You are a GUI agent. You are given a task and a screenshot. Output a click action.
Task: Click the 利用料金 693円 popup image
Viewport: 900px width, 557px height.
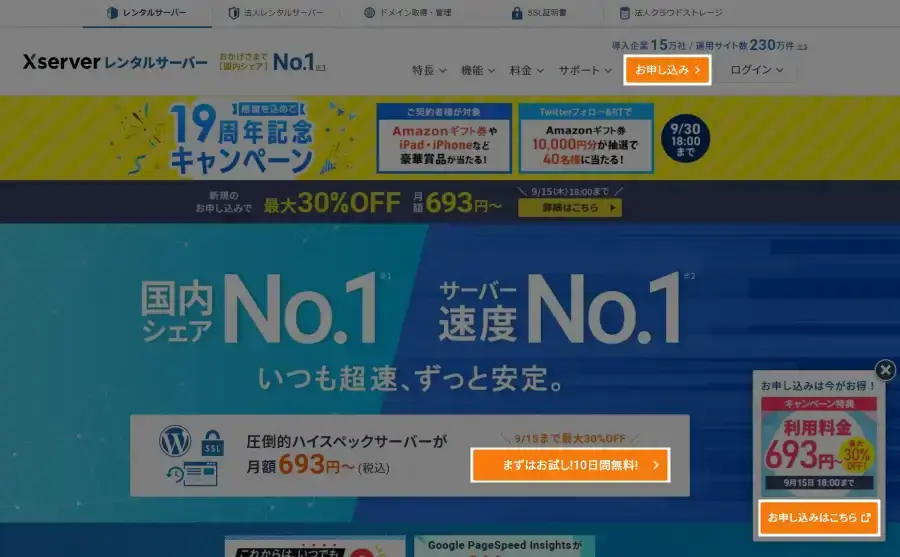819,446
